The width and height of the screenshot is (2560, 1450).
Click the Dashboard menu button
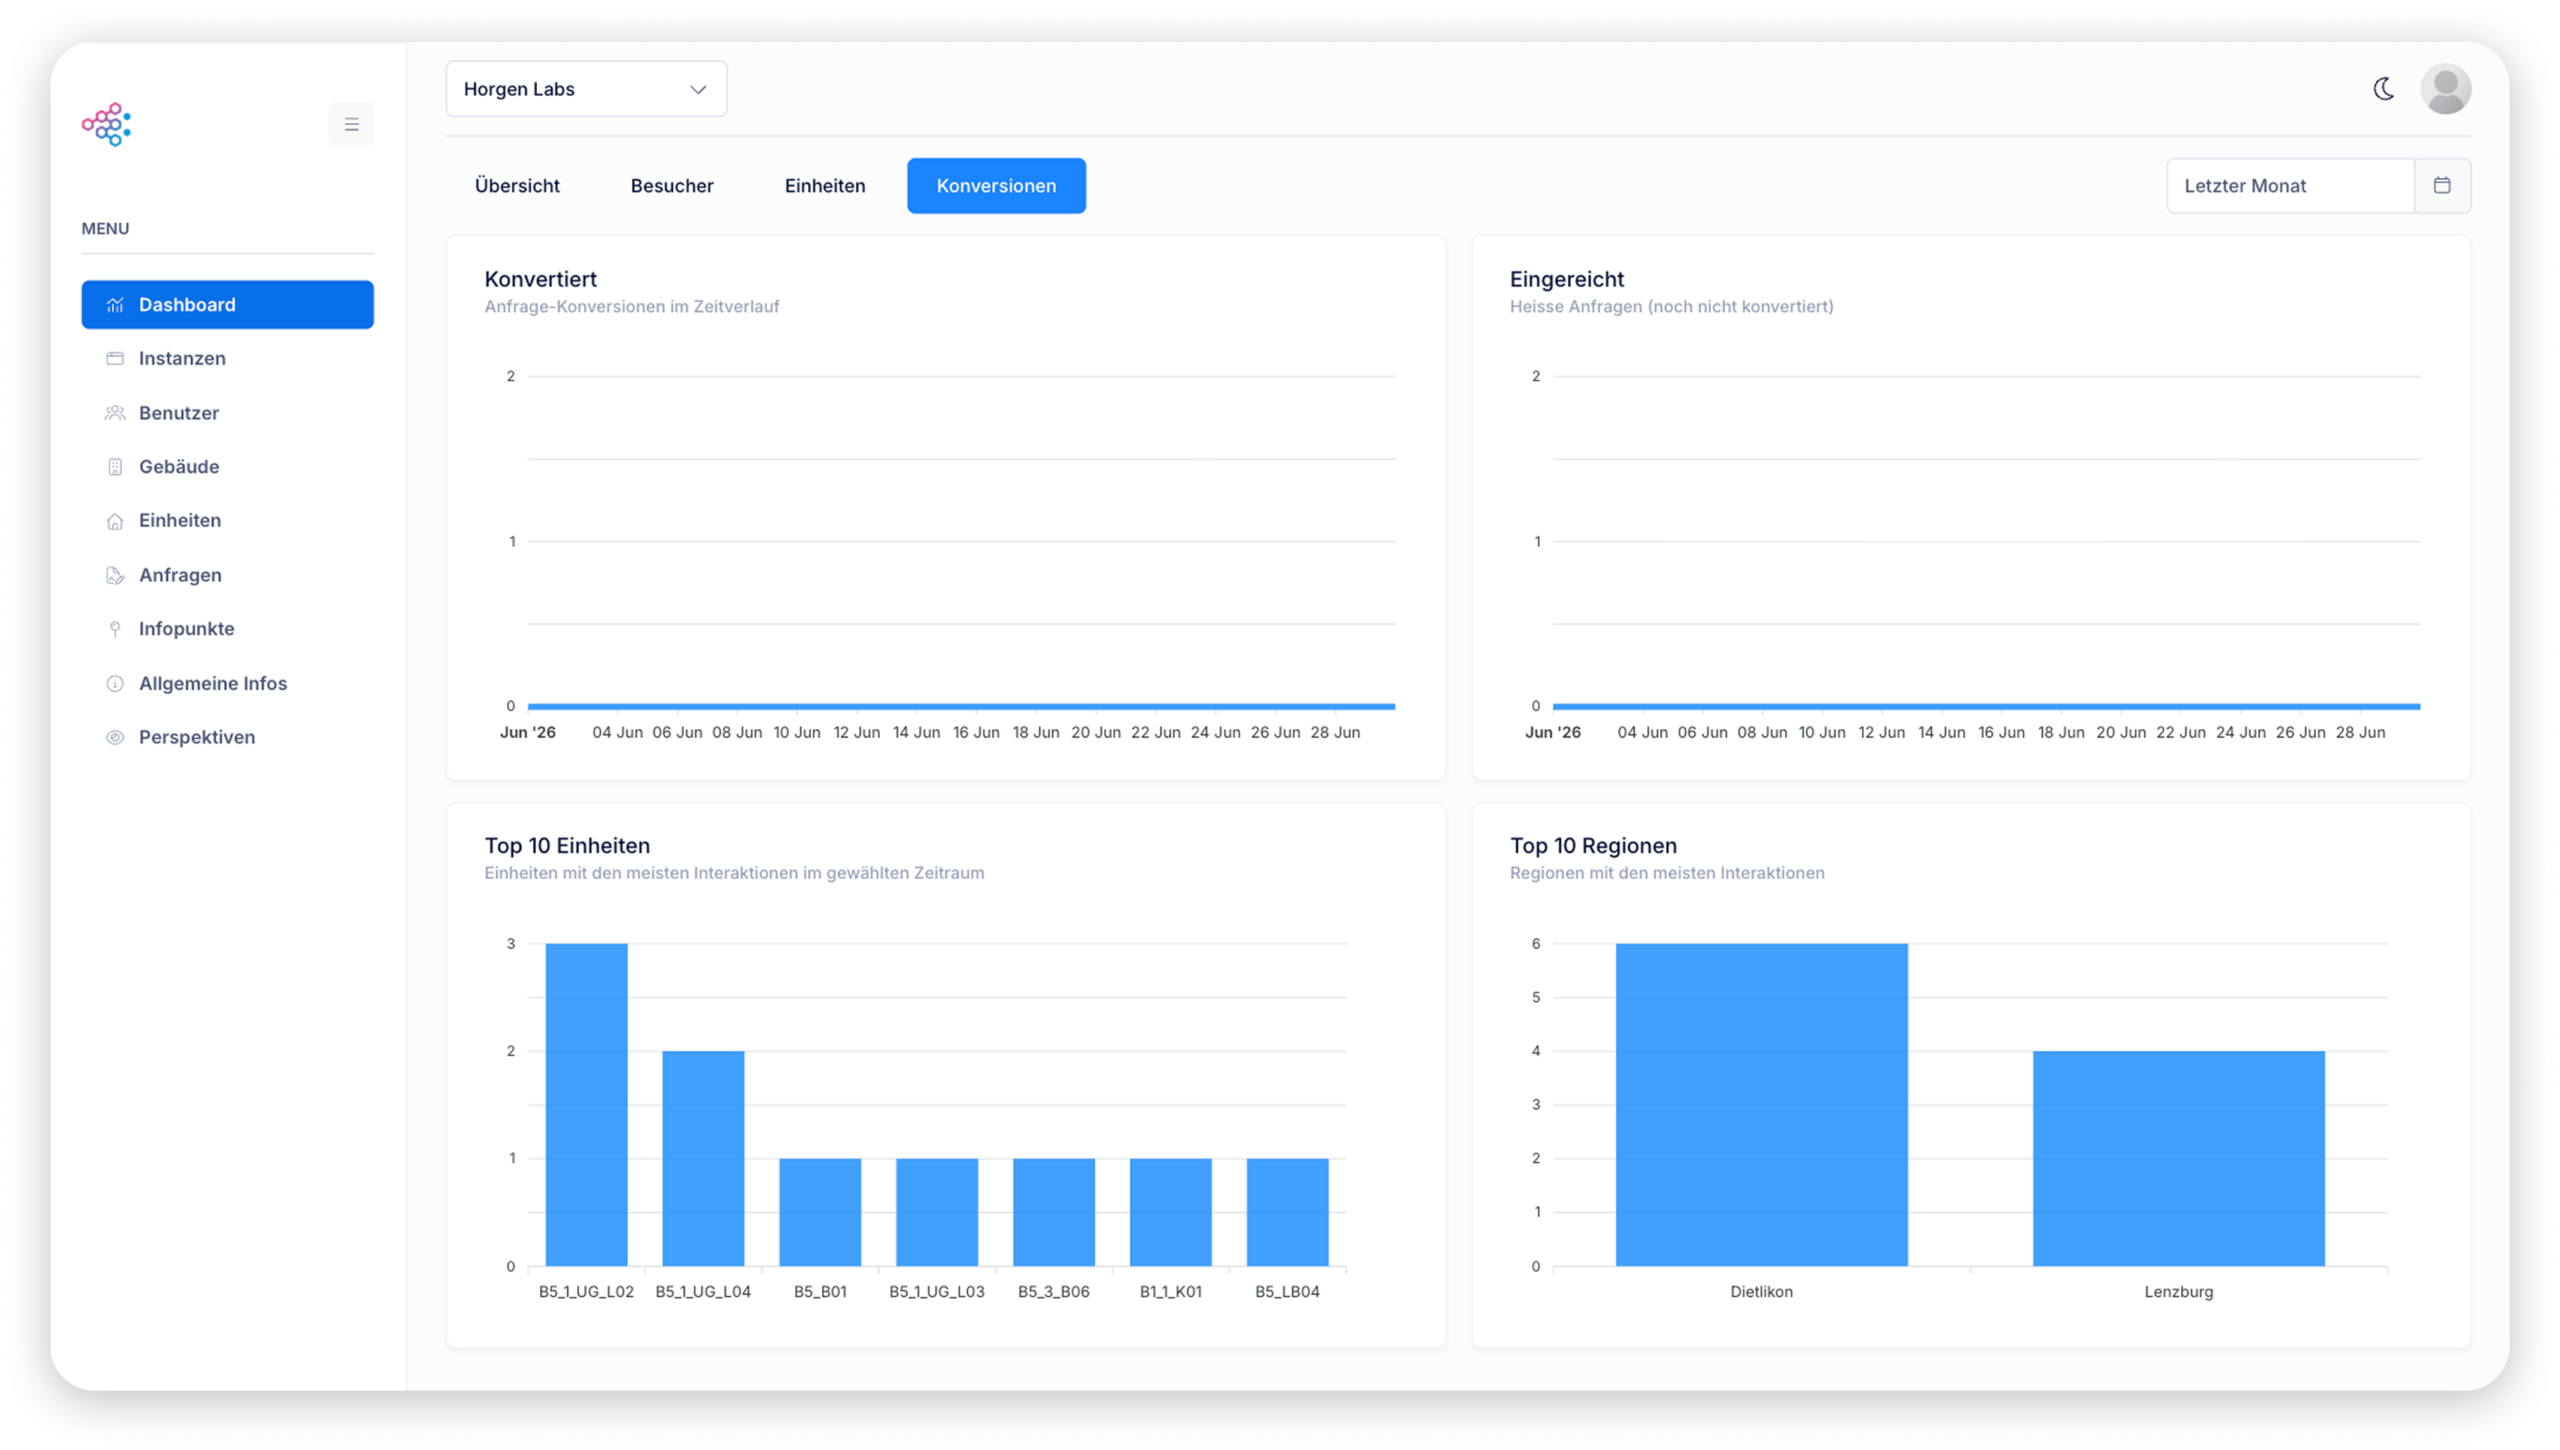227,304
